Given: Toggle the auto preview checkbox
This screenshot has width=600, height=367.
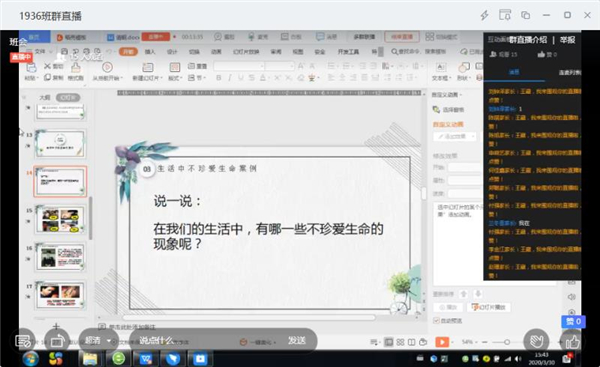Looking at the screenshot, I should [436, 320].
